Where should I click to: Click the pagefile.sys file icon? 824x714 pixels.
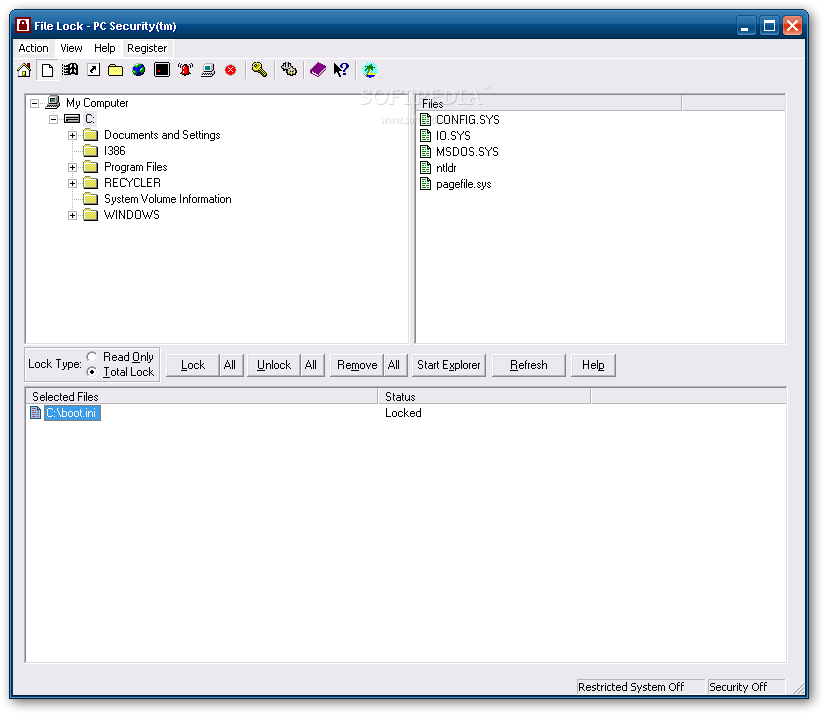tap(426, 183)
